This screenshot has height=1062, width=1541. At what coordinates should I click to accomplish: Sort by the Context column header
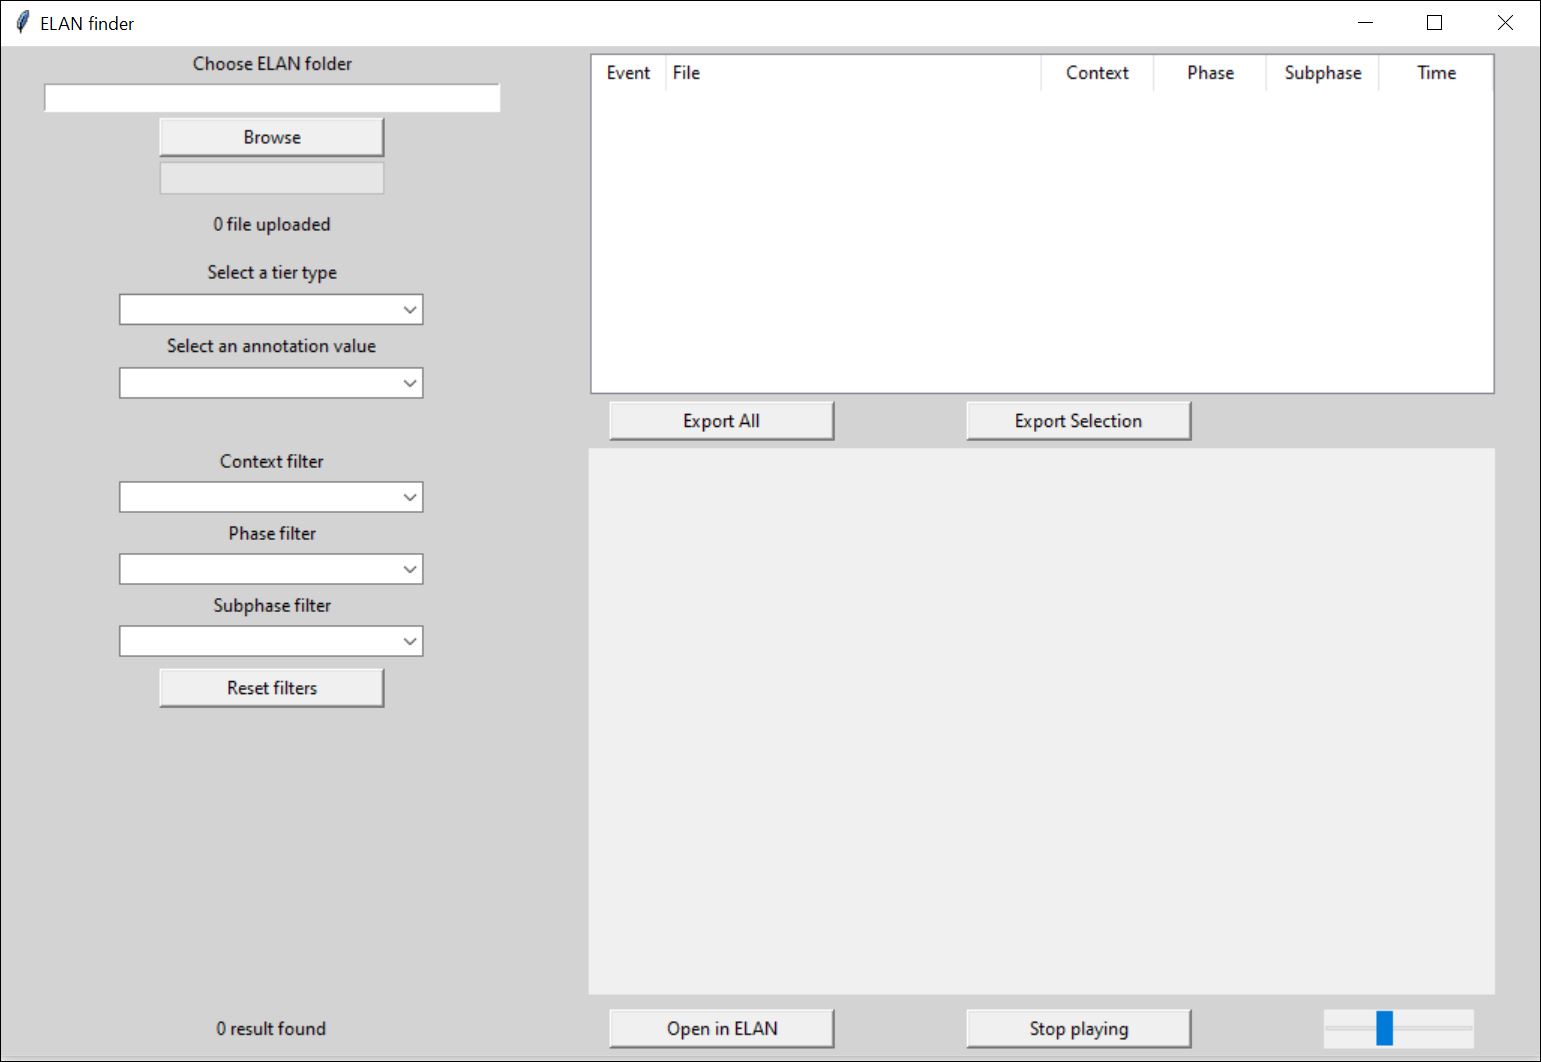(1097, 73)
